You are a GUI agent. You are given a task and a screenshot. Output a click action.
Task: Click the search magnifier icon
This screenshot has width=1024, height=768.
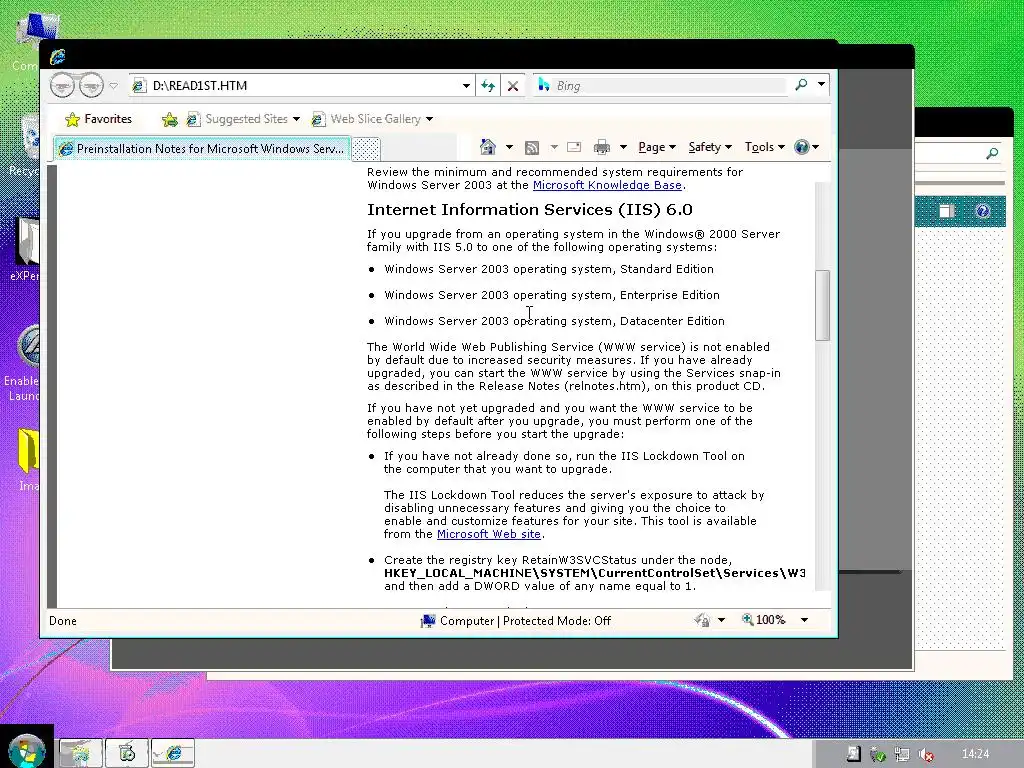pos(801,85)
